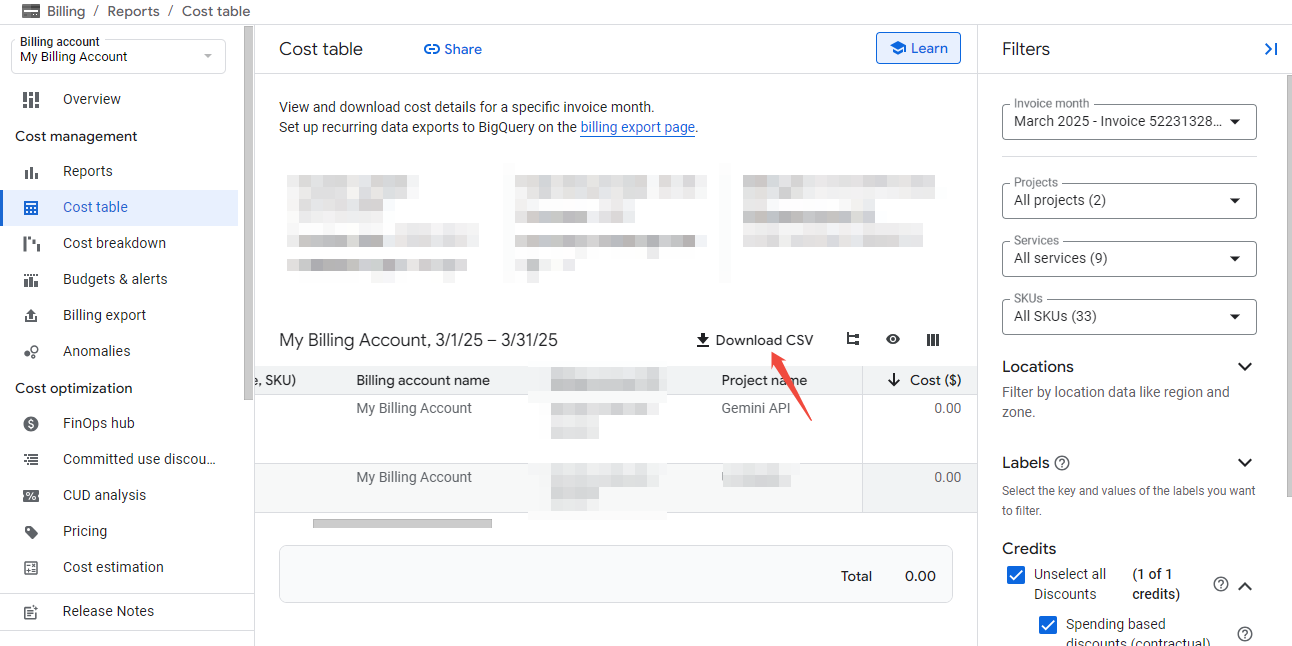1292x646 pixels.
Task: Open Cost breakdown in sidebar
Action: (114, 243)
